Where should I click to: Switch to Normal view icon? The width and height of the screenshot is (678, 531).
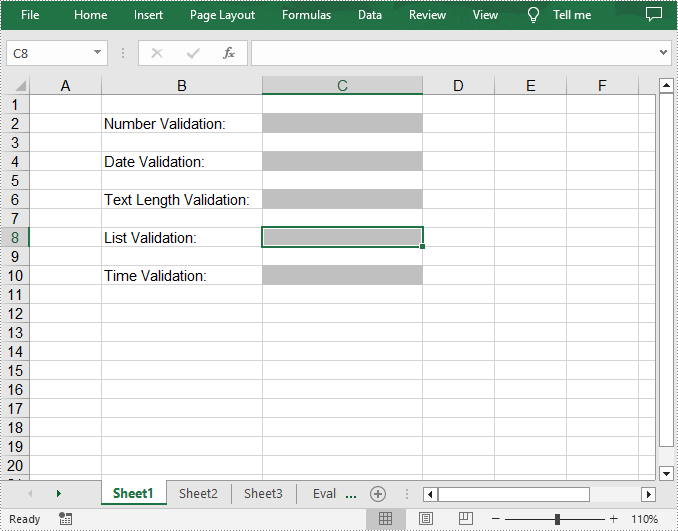[x=385, y=518]
